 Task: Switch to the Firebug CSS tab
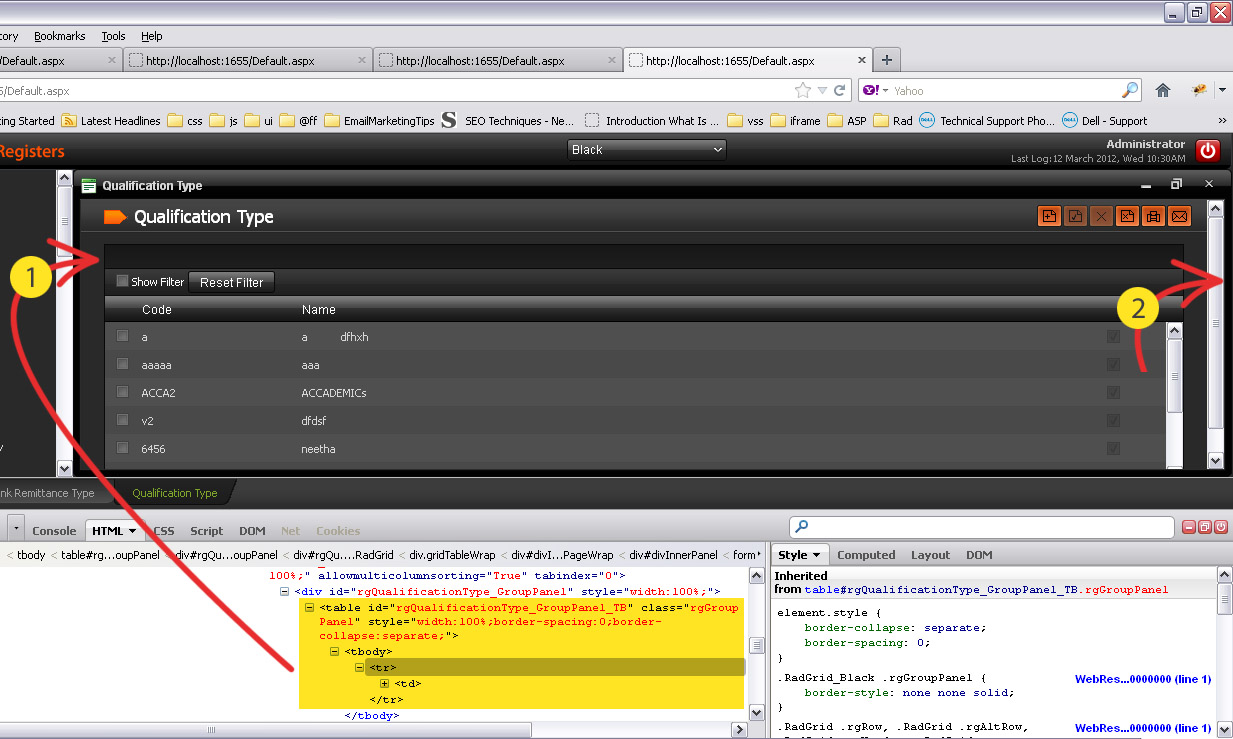(163, 531)
